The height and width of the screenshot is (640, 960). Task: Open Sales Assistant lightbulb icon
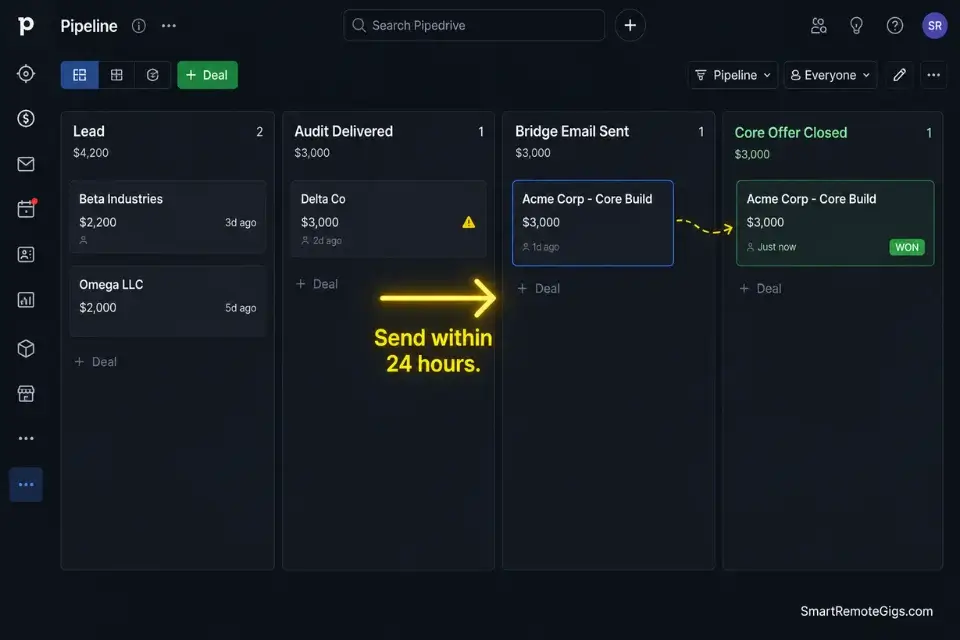point(857,26)
